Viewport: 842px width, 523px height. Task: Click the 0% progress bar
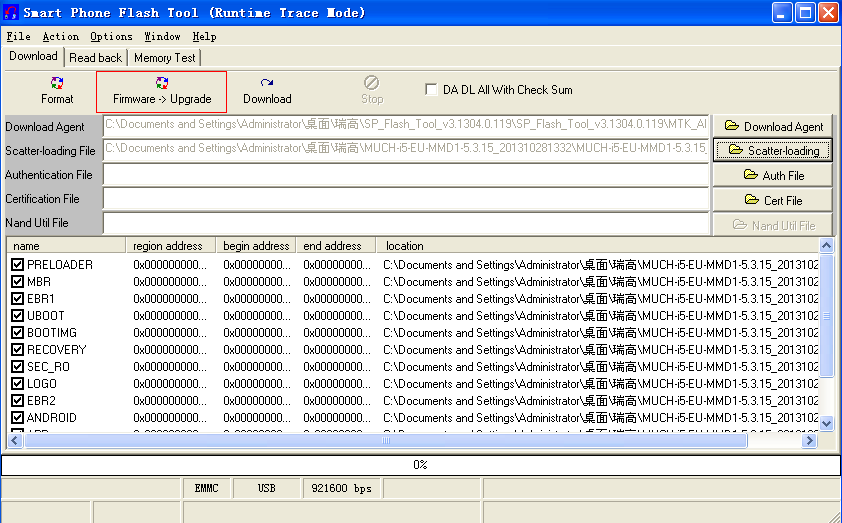click(420, 465)
